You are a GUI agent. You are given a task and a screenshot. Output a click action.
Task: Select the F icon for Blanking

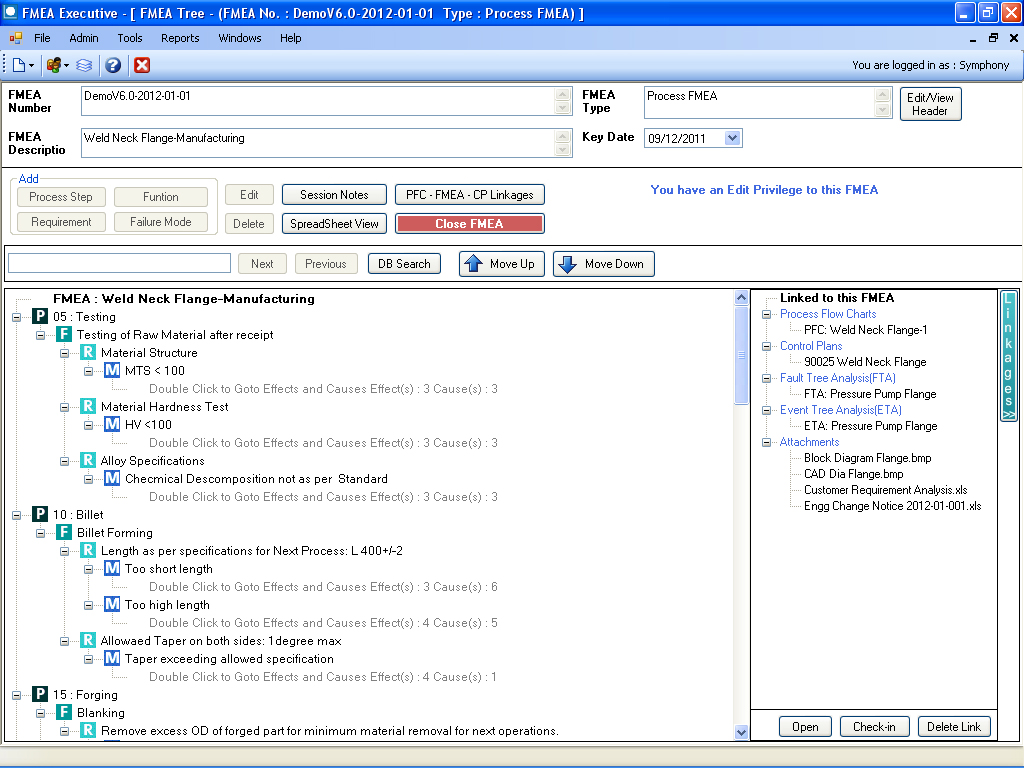pos(64,712)
